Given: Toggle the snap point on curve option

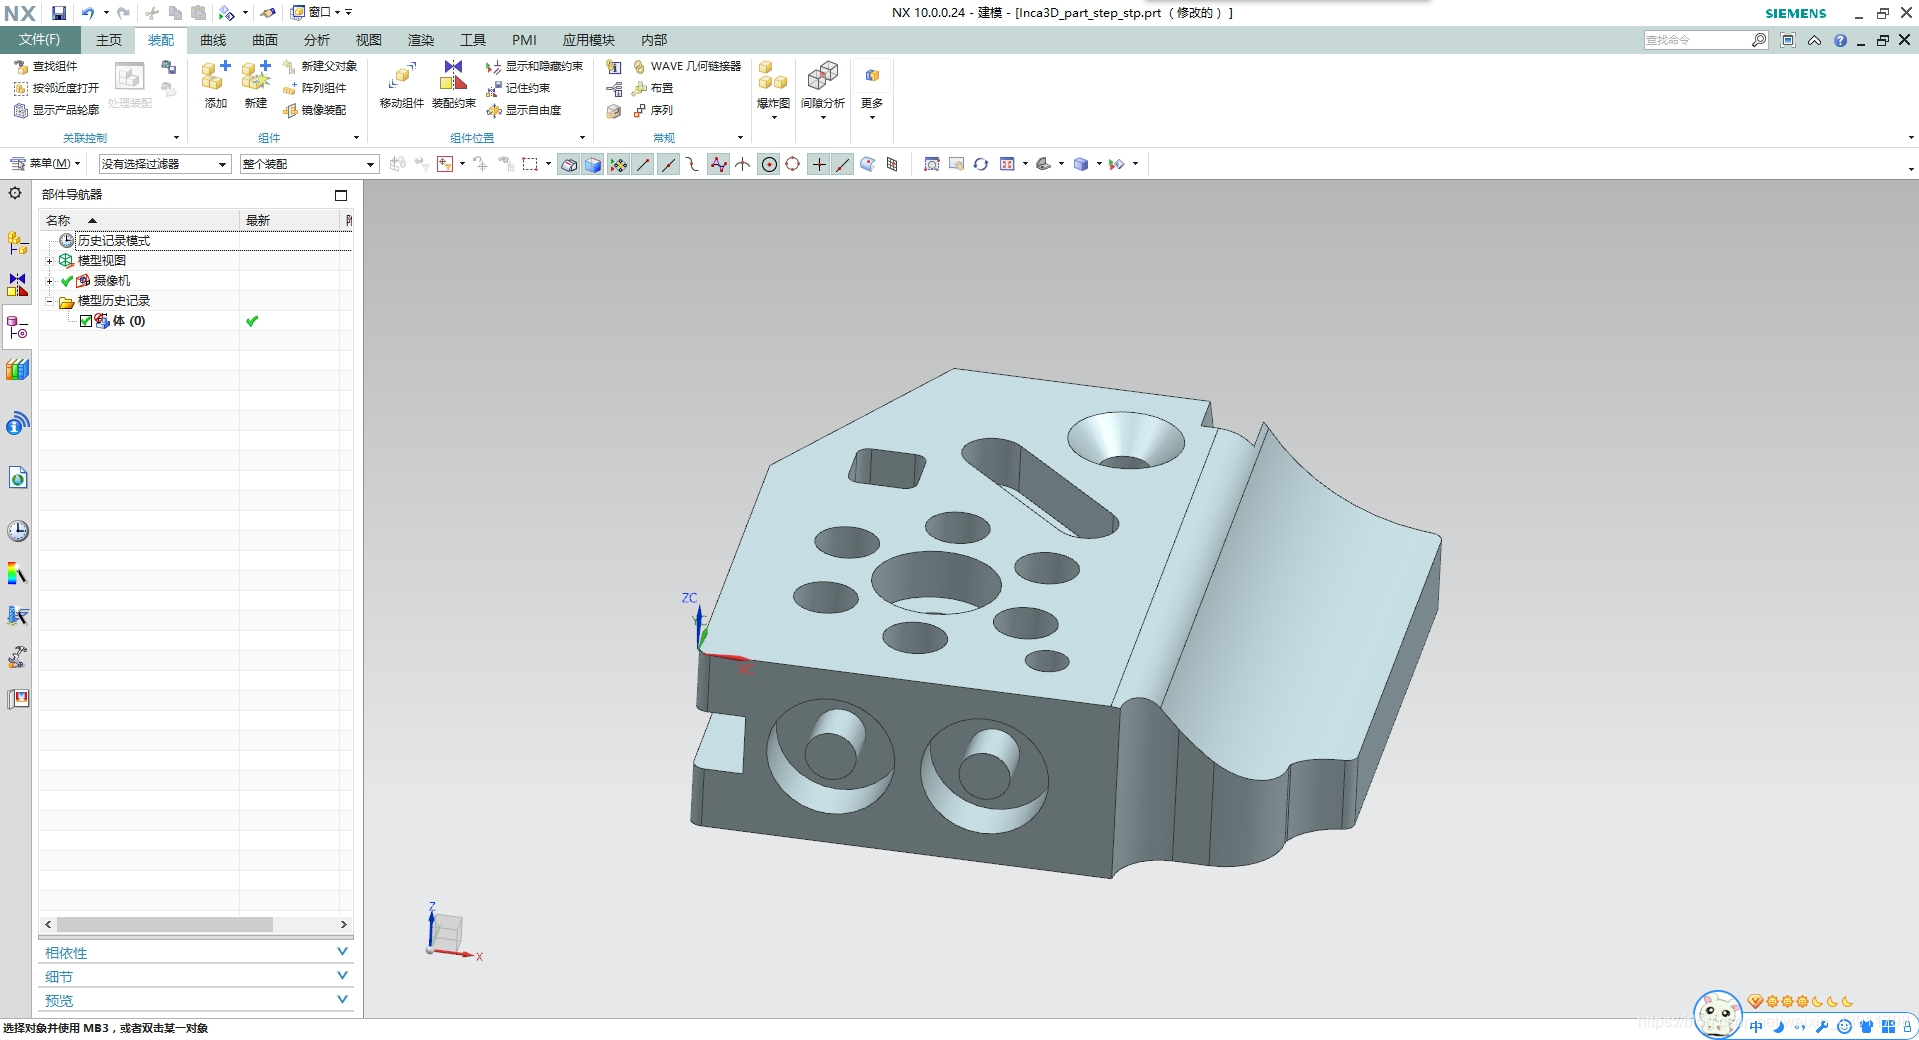Looking at the screenshot, I should pos(843,165).
